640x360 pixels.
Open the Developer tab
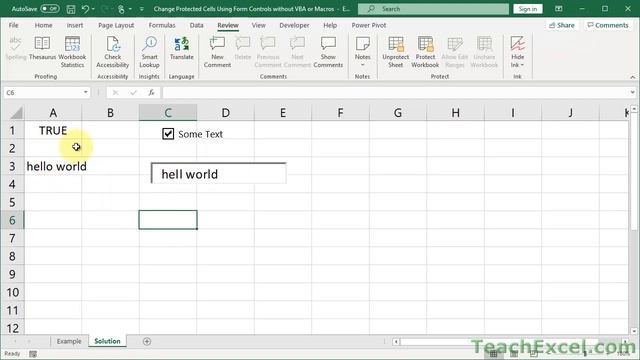point(294,25)
